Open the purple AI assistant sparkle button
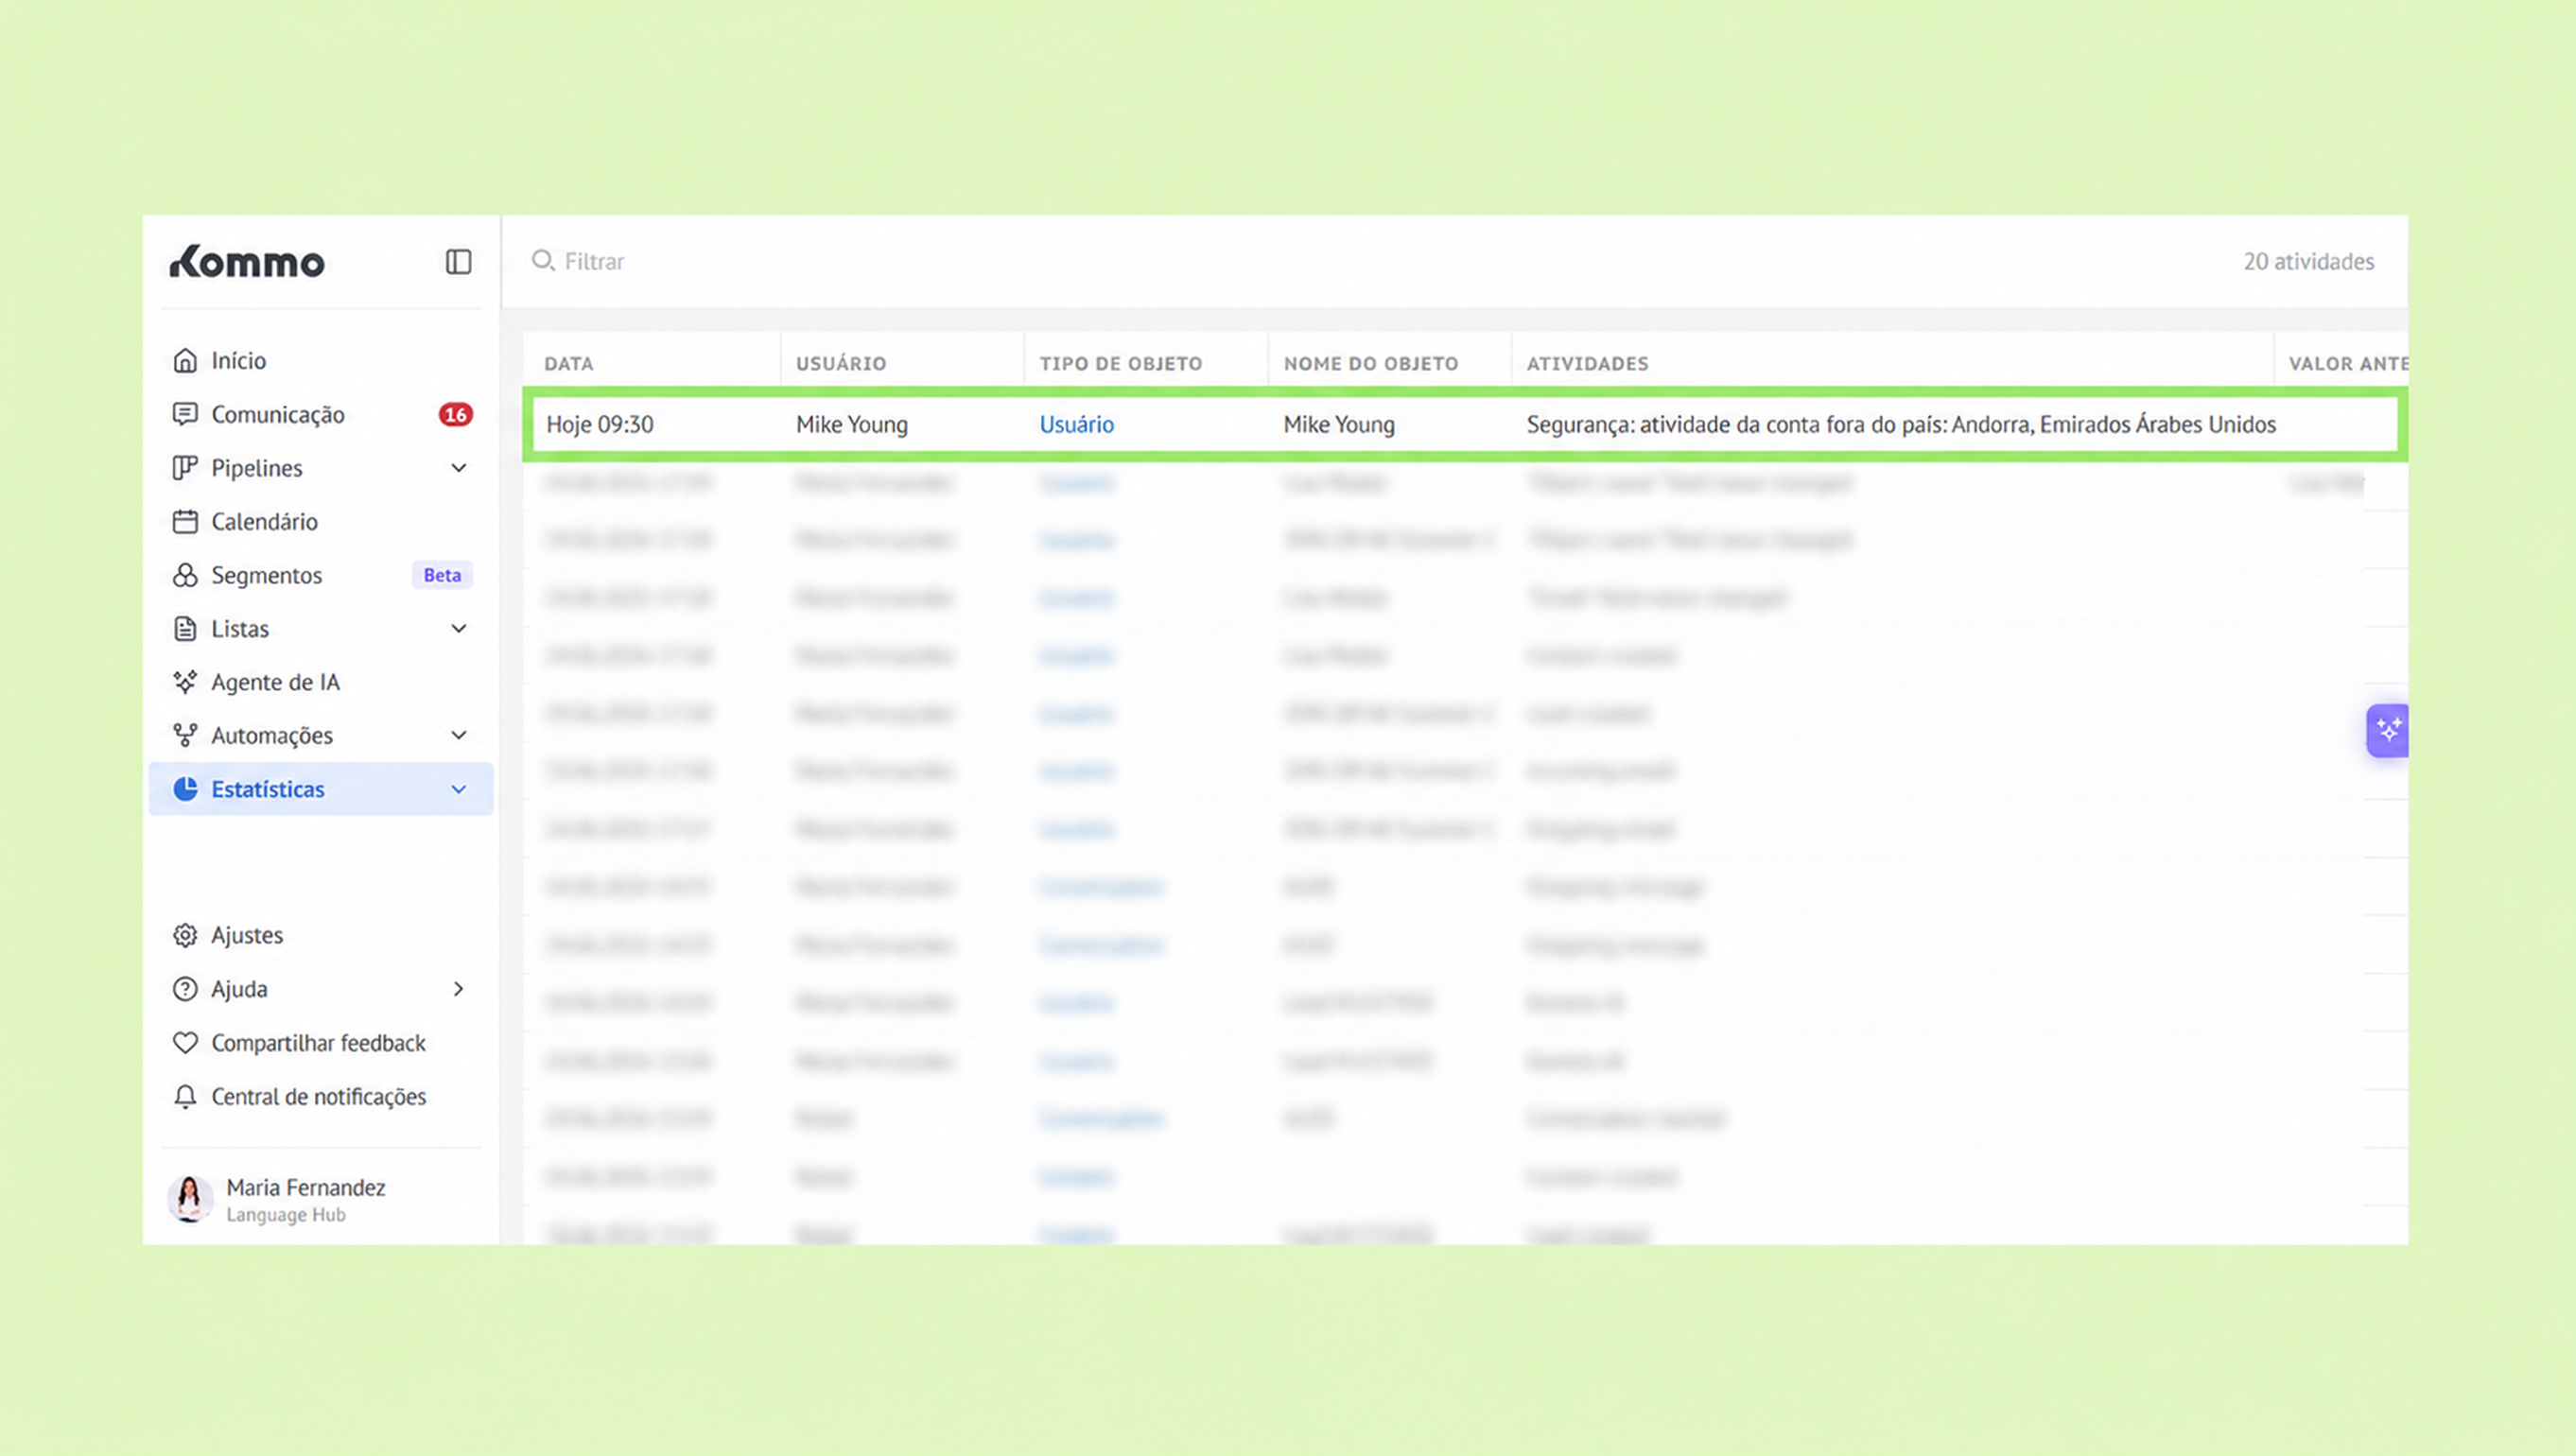The height and width of the screenshot is (1456, 2576). (2387, 730)
